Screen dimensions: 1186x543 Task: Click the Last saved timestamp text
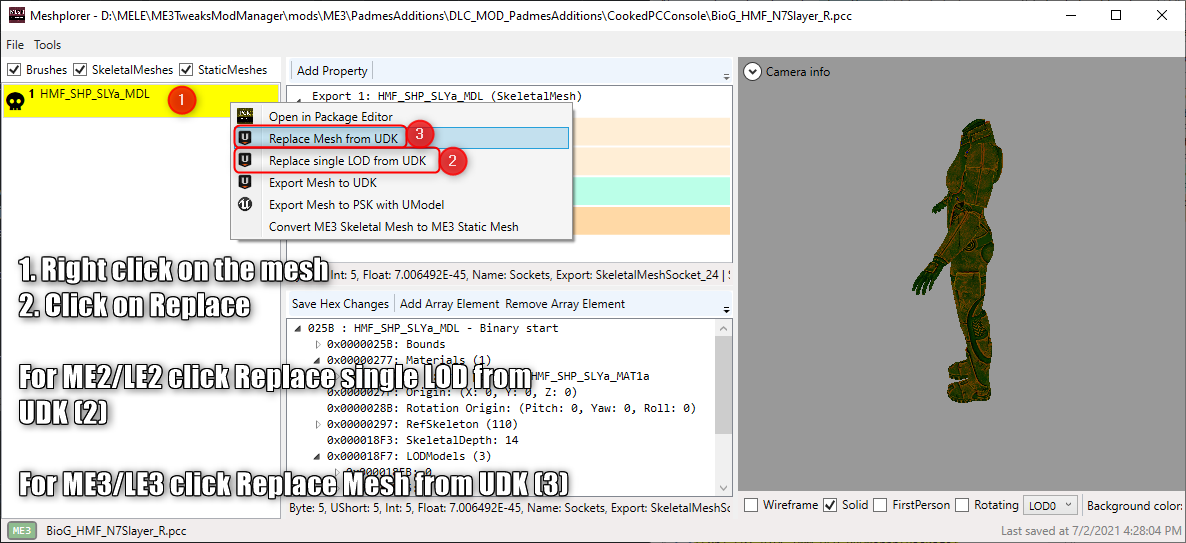[x=1090, y=530]
